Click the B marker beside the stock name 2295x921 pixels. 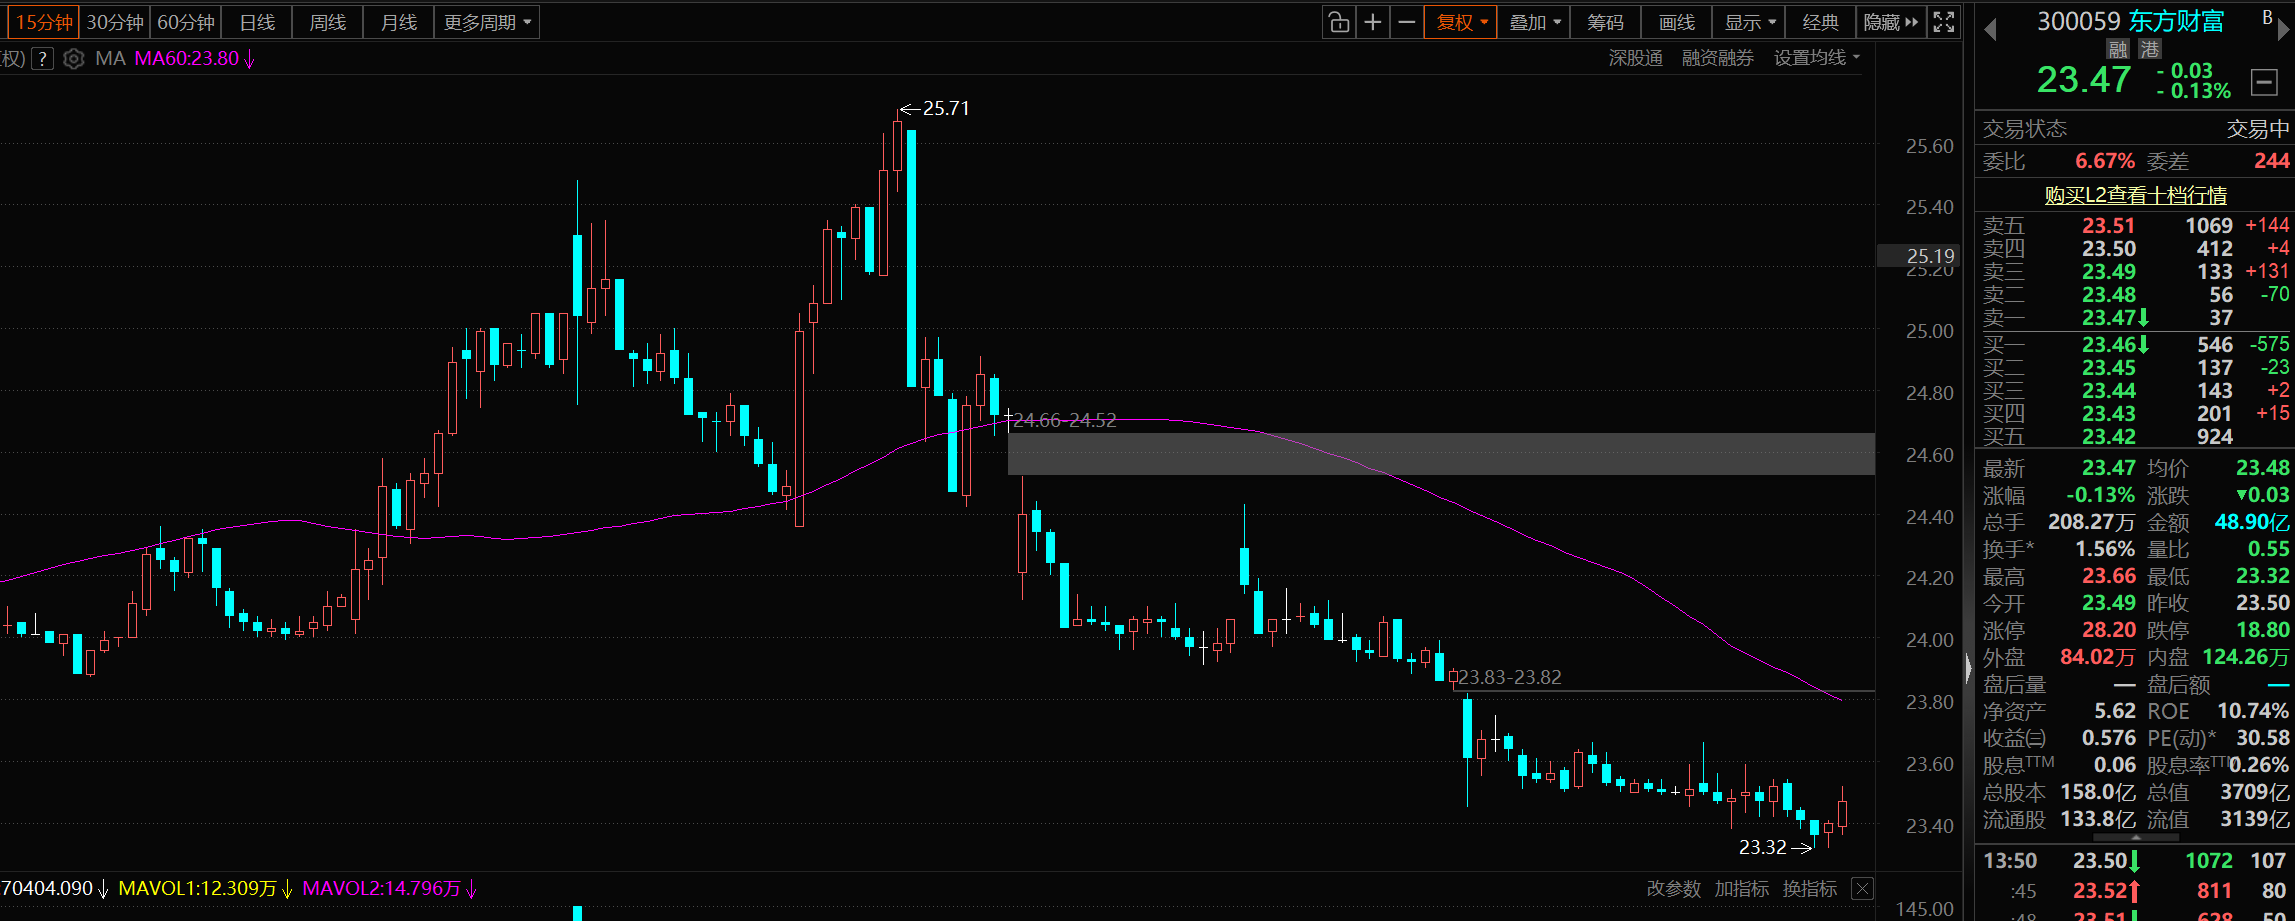2268,17
